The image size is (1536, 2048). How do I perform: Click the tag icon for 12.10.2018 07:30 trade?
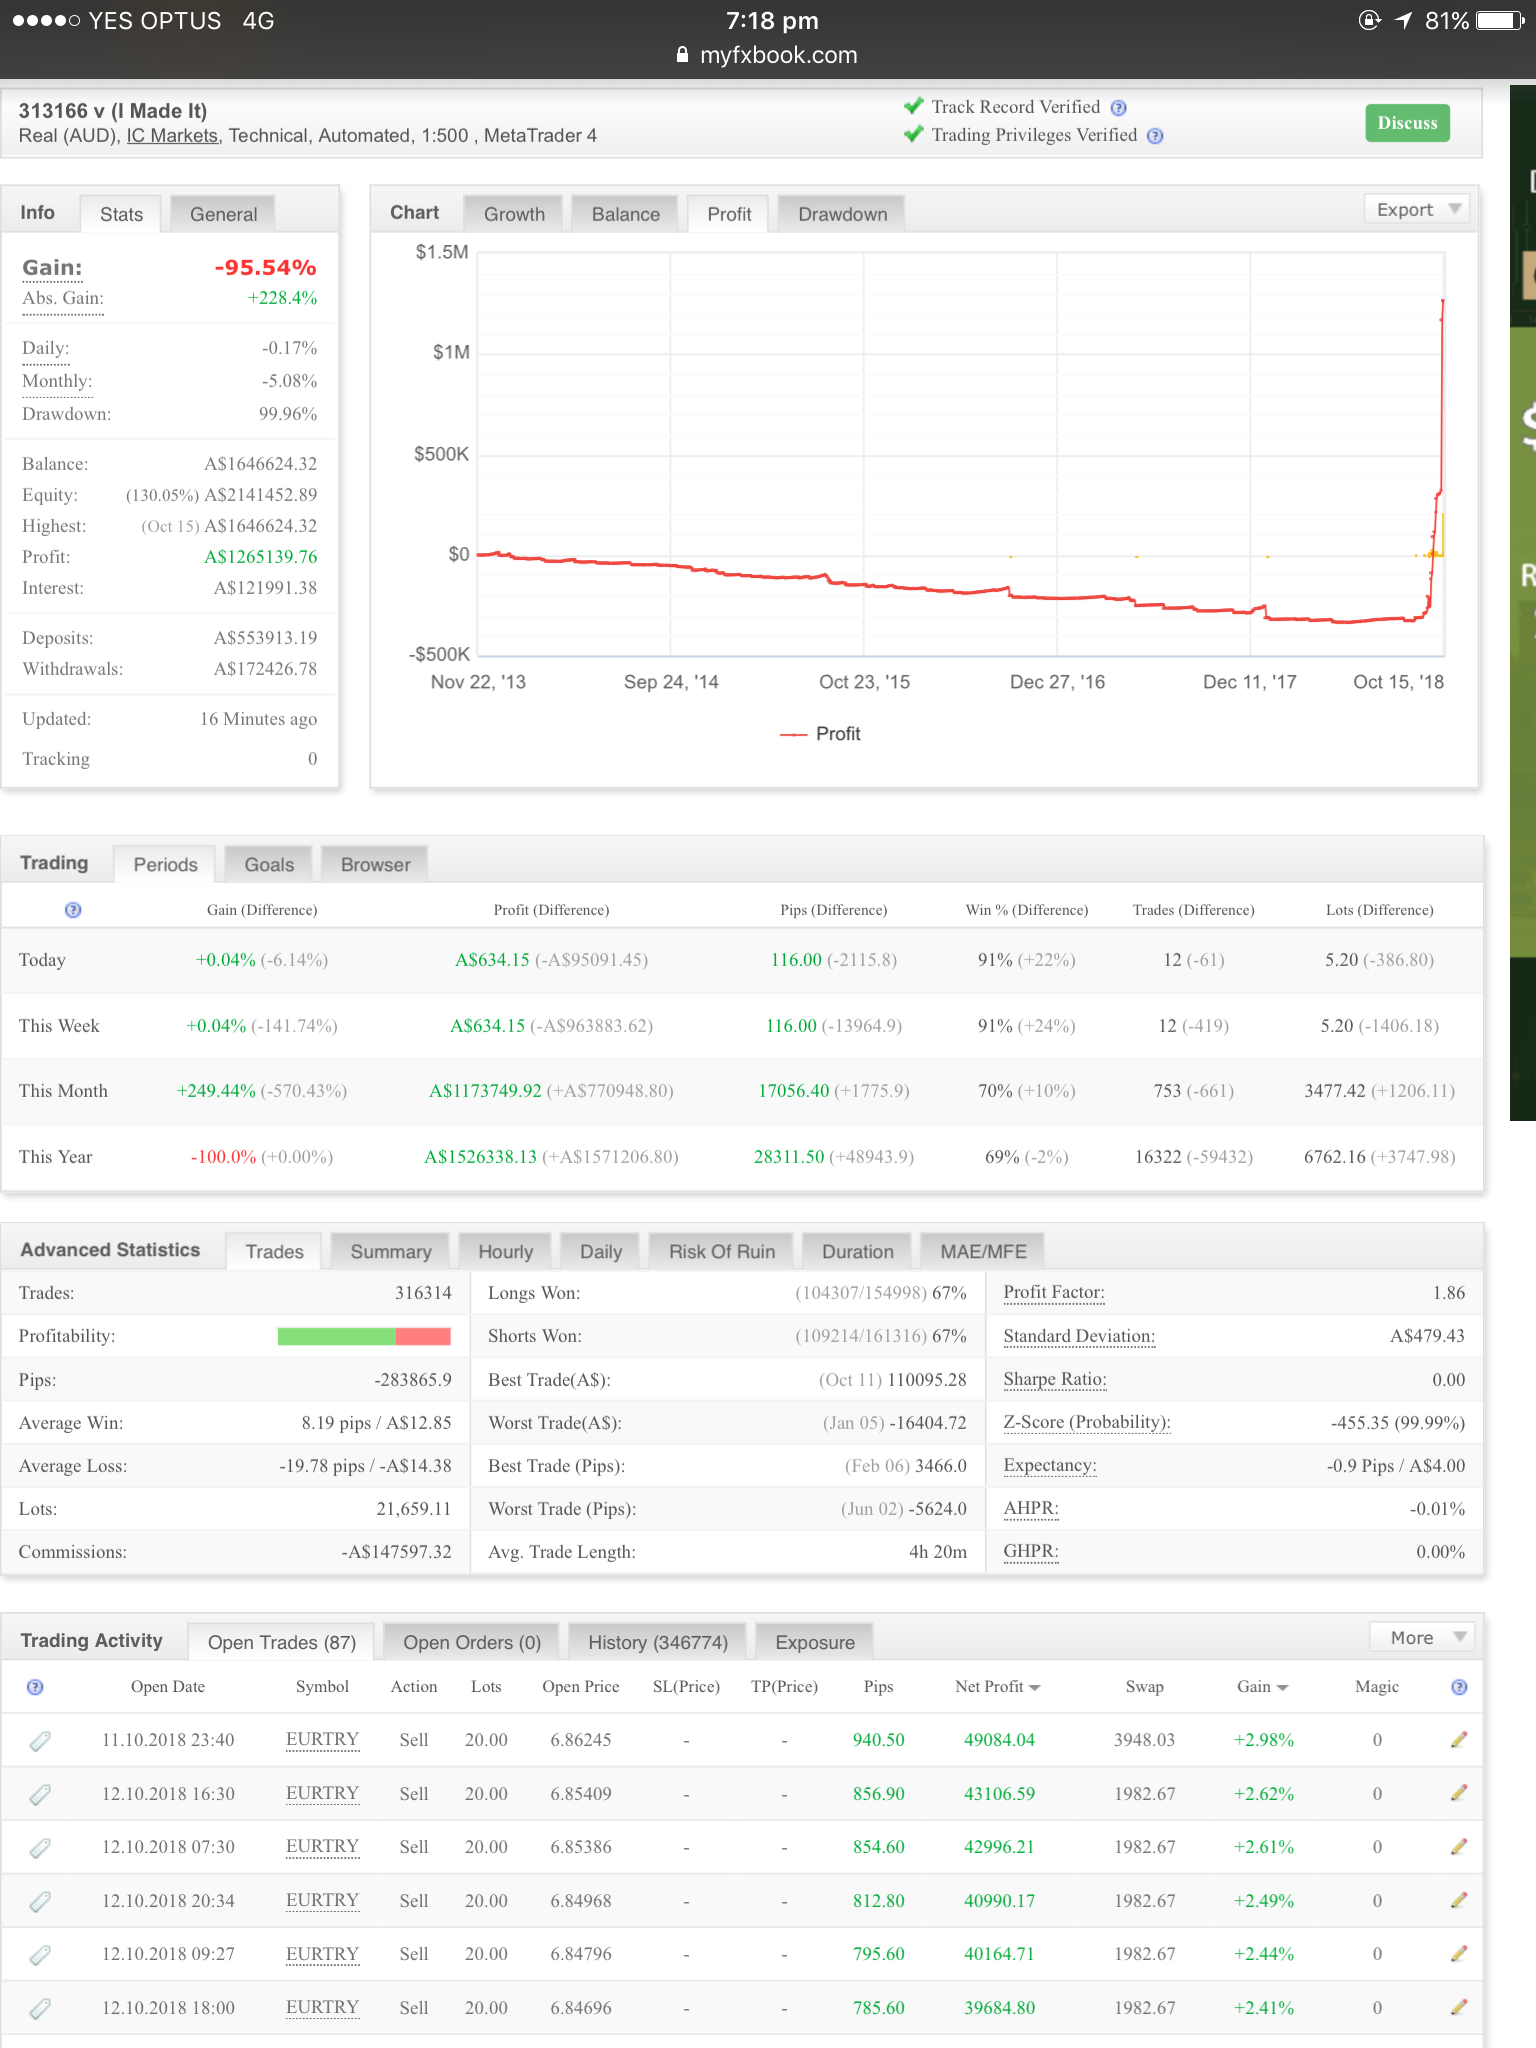[x=40, y=1848]
